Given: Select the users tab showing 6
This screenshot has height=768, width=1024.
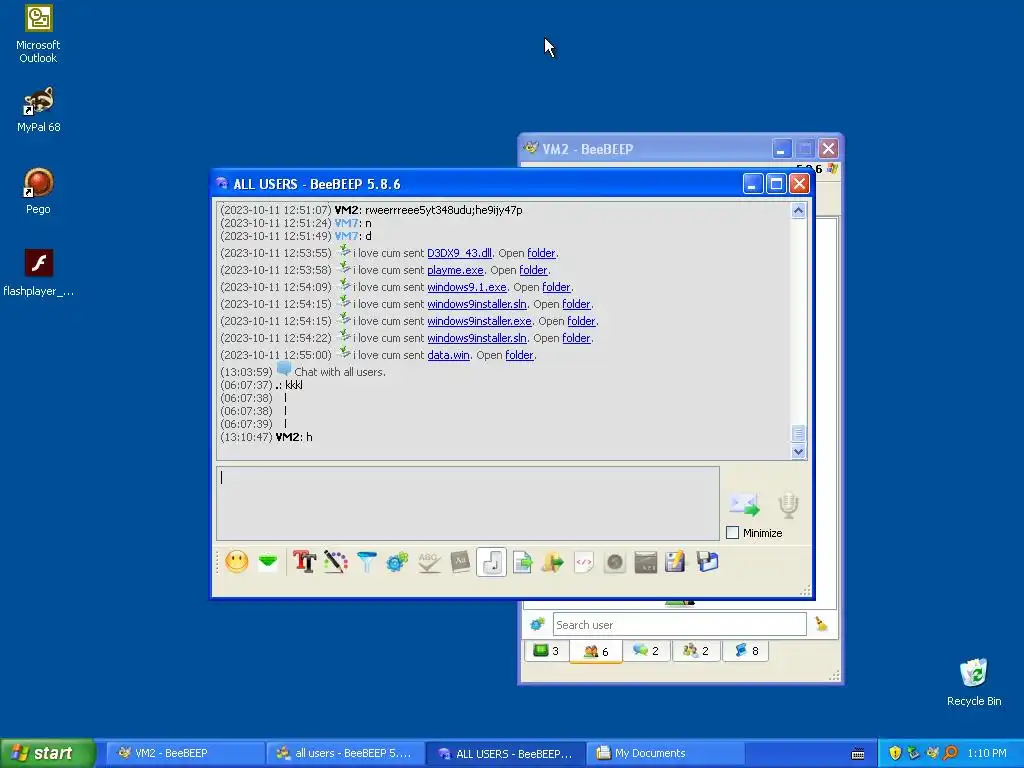Looking at the screenshot, I should pos(596,651).
